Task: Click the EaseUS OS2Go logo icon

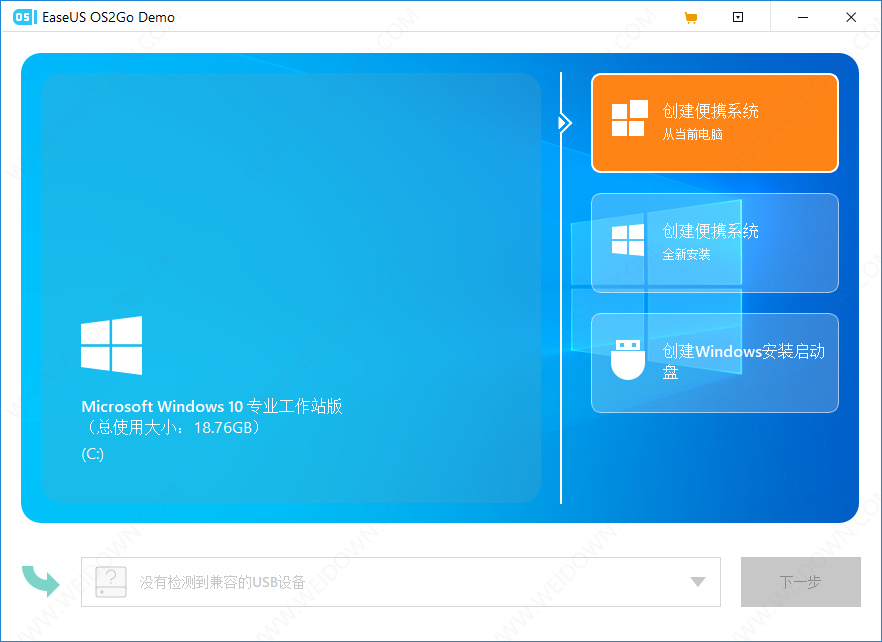Action: coord(24,17)
